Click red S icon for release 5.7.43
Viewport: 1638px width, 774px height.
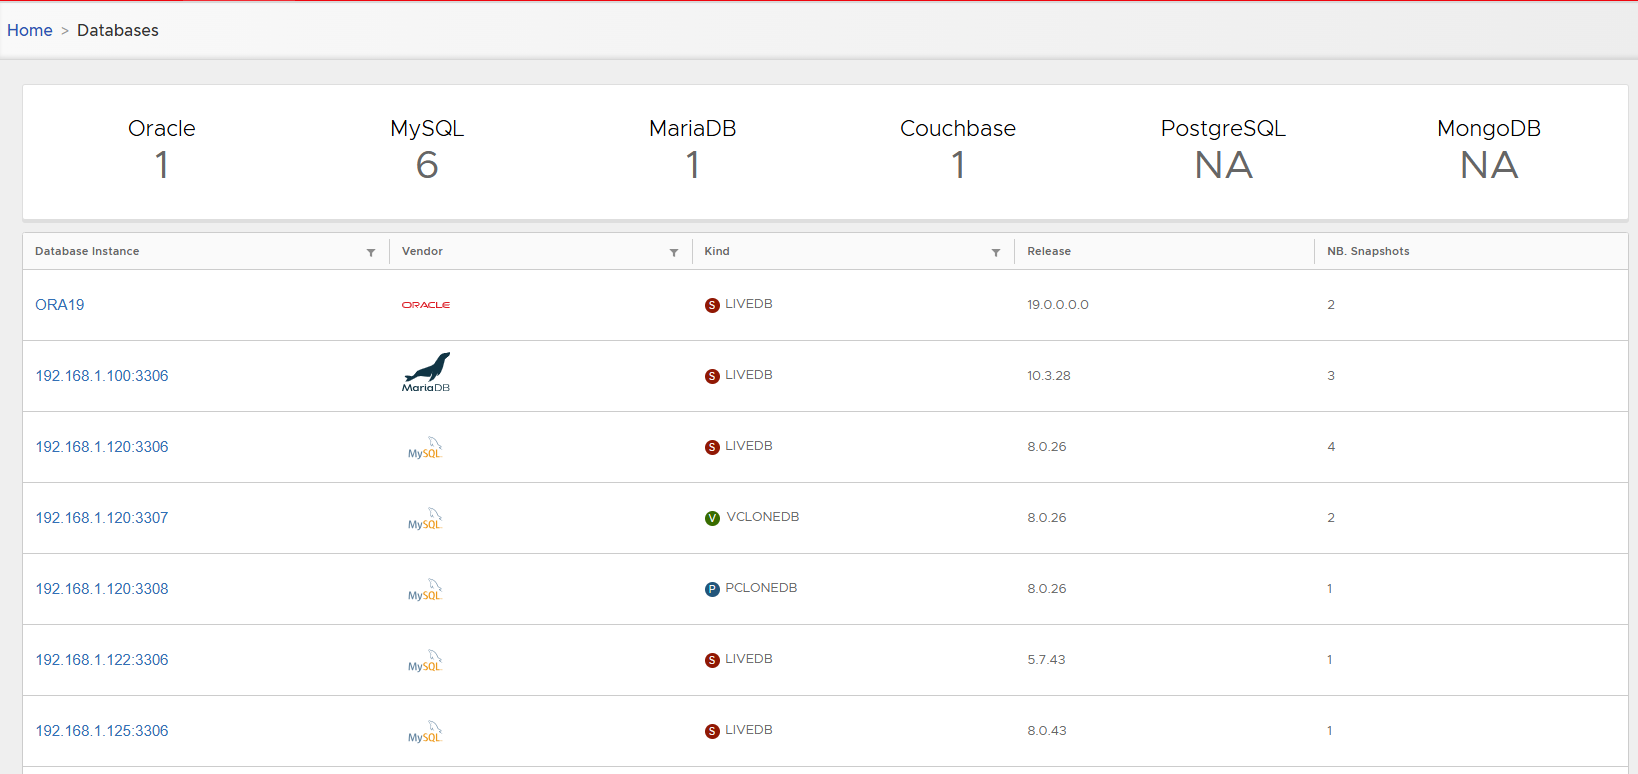(x=712, y=660)
